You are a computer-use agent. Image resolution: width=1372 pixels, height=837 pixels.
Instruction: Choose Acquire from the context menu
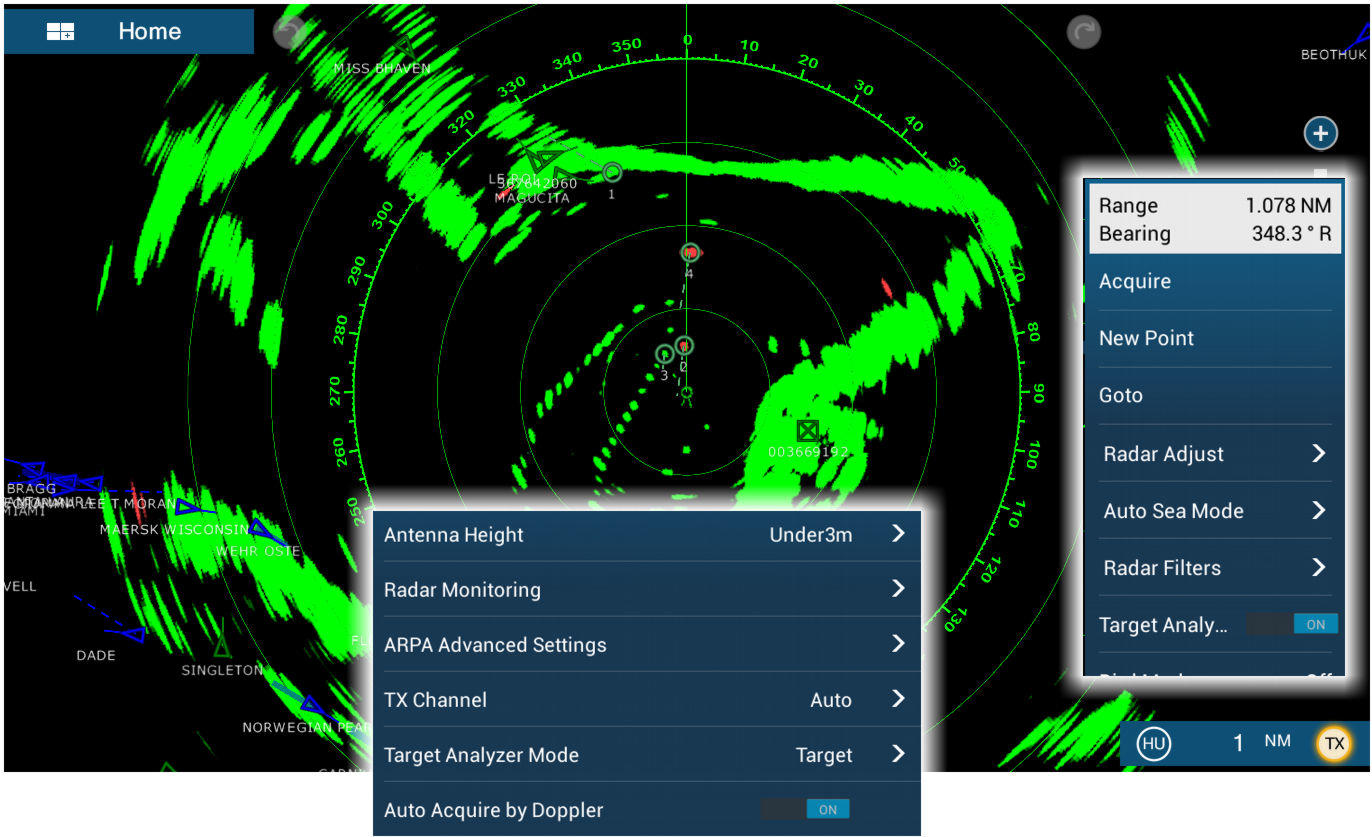tap(1214, 281)
